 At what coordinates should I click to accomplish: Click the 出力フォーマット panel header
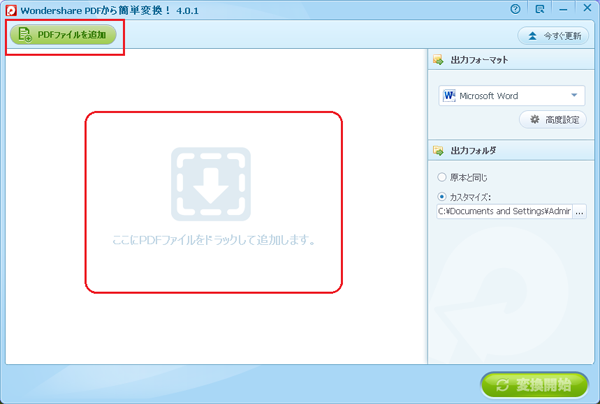point(511,60)
